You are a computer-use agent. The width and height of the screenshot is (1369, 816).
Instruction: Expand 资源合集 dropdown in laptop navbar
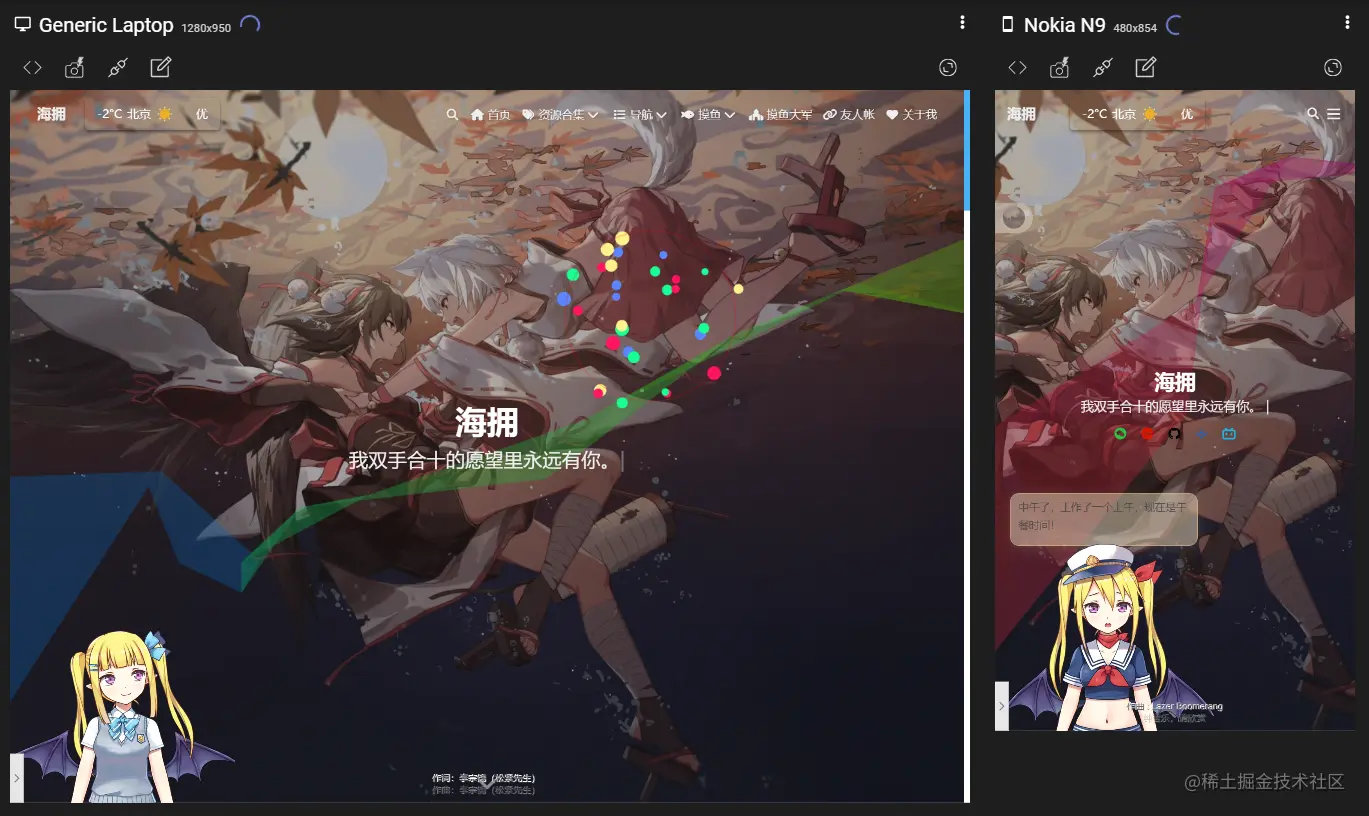[560, 115]
